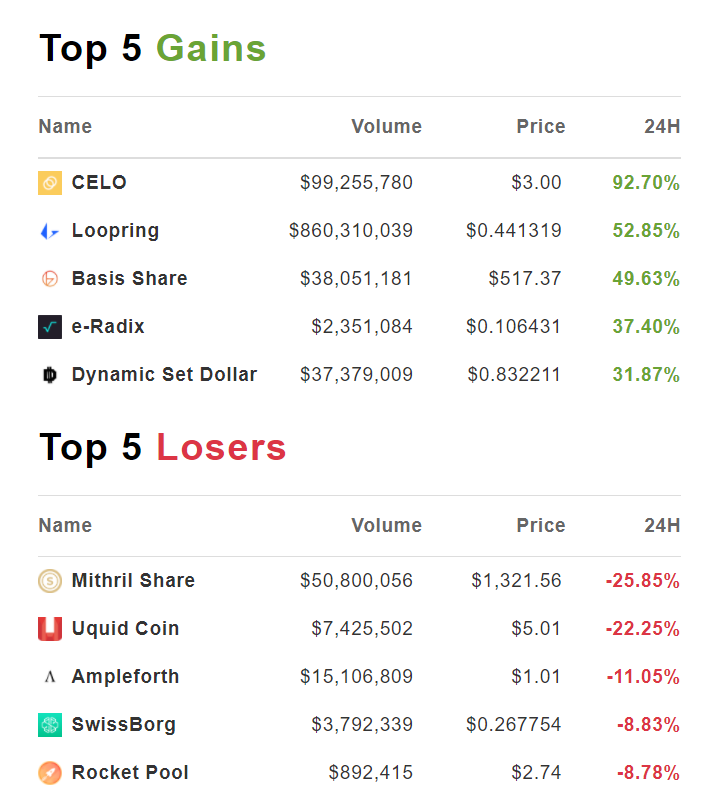720x797 pixels.
Task: Sort Gains table by 24H header
Action: tap(662, 127)
